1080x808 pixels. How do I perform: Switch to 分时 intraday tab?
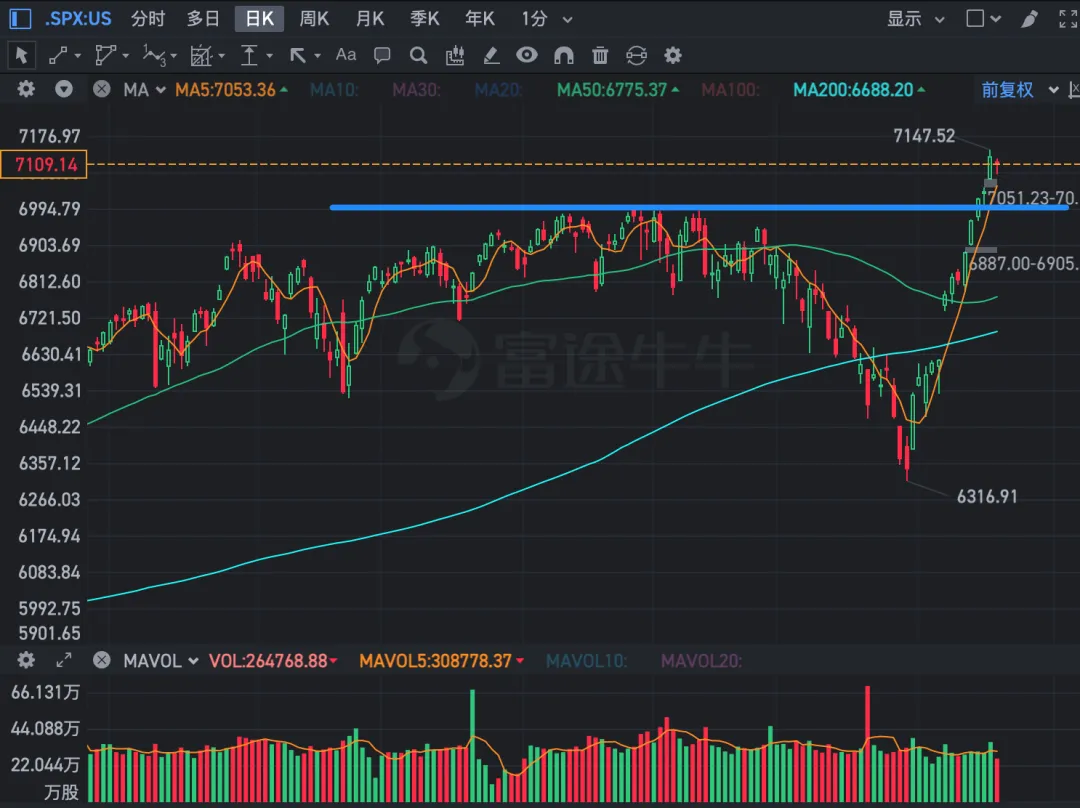click(148, 19)
